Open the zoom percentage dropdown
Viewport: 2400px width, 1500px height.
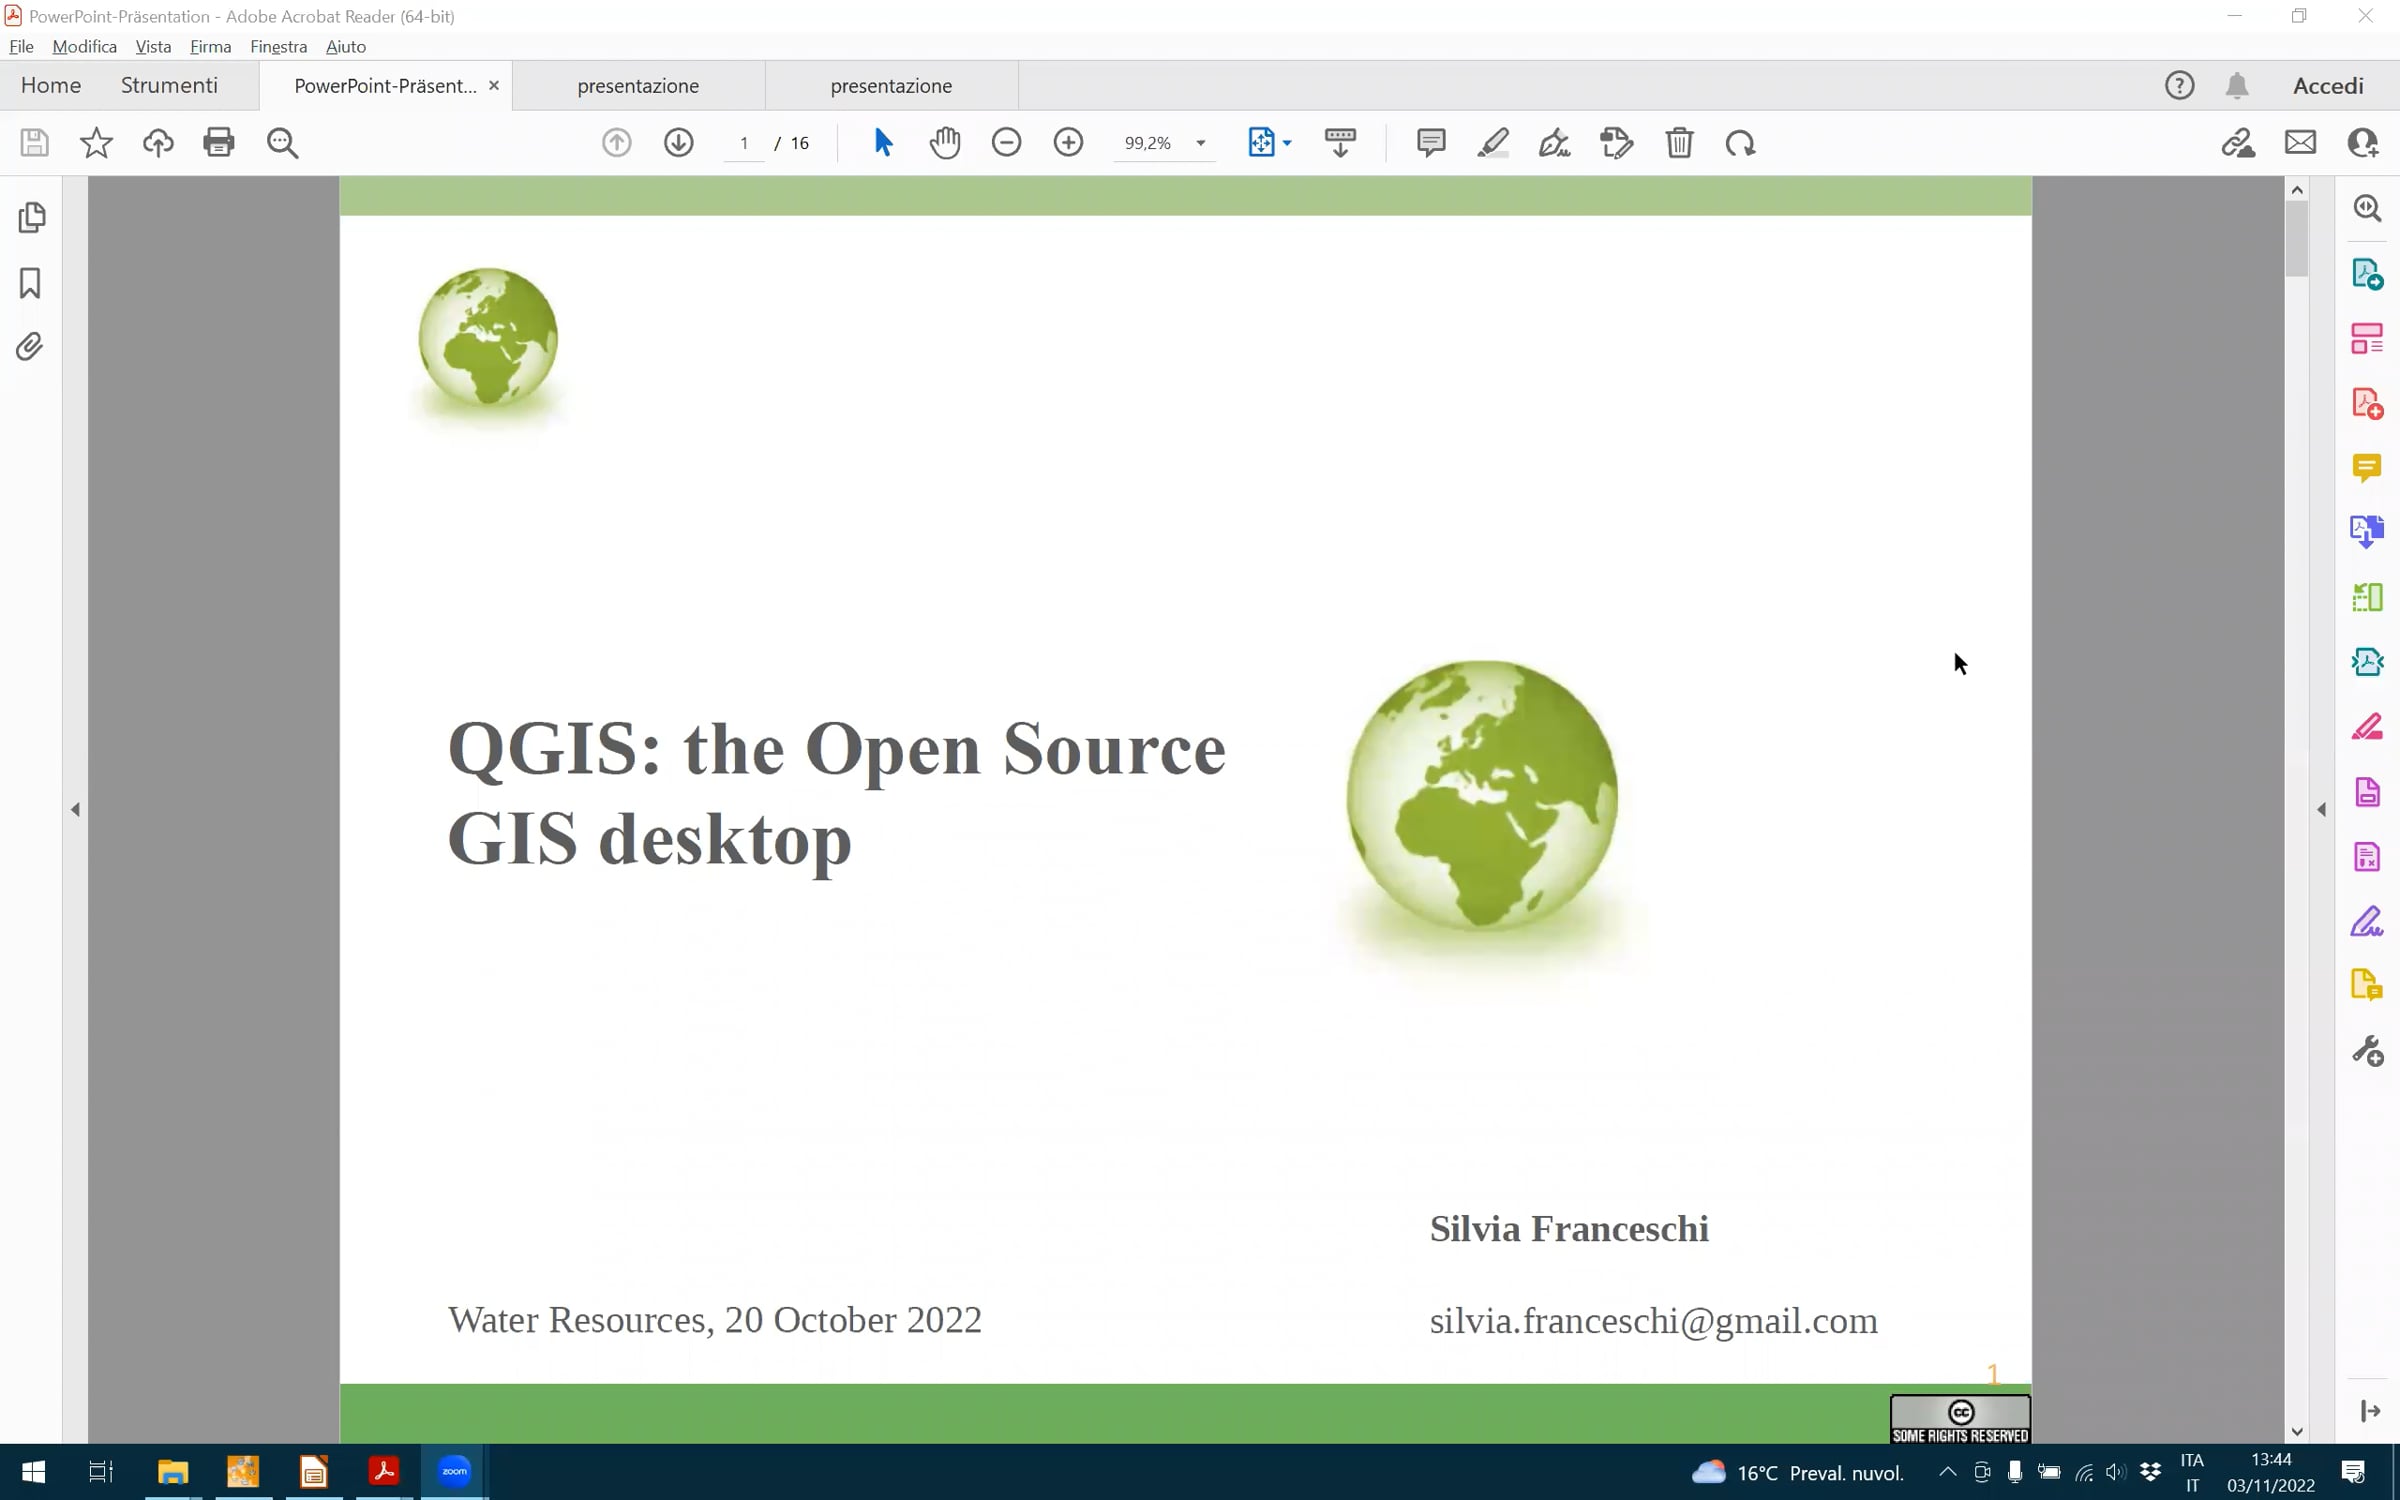[x=1201, y=143]
